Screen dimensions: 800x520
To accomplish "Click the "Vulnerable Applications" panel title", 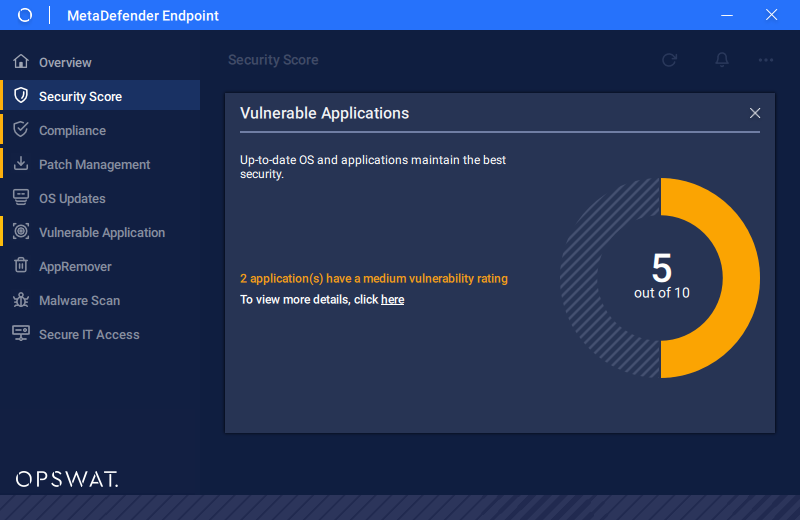I will (324, 113).
